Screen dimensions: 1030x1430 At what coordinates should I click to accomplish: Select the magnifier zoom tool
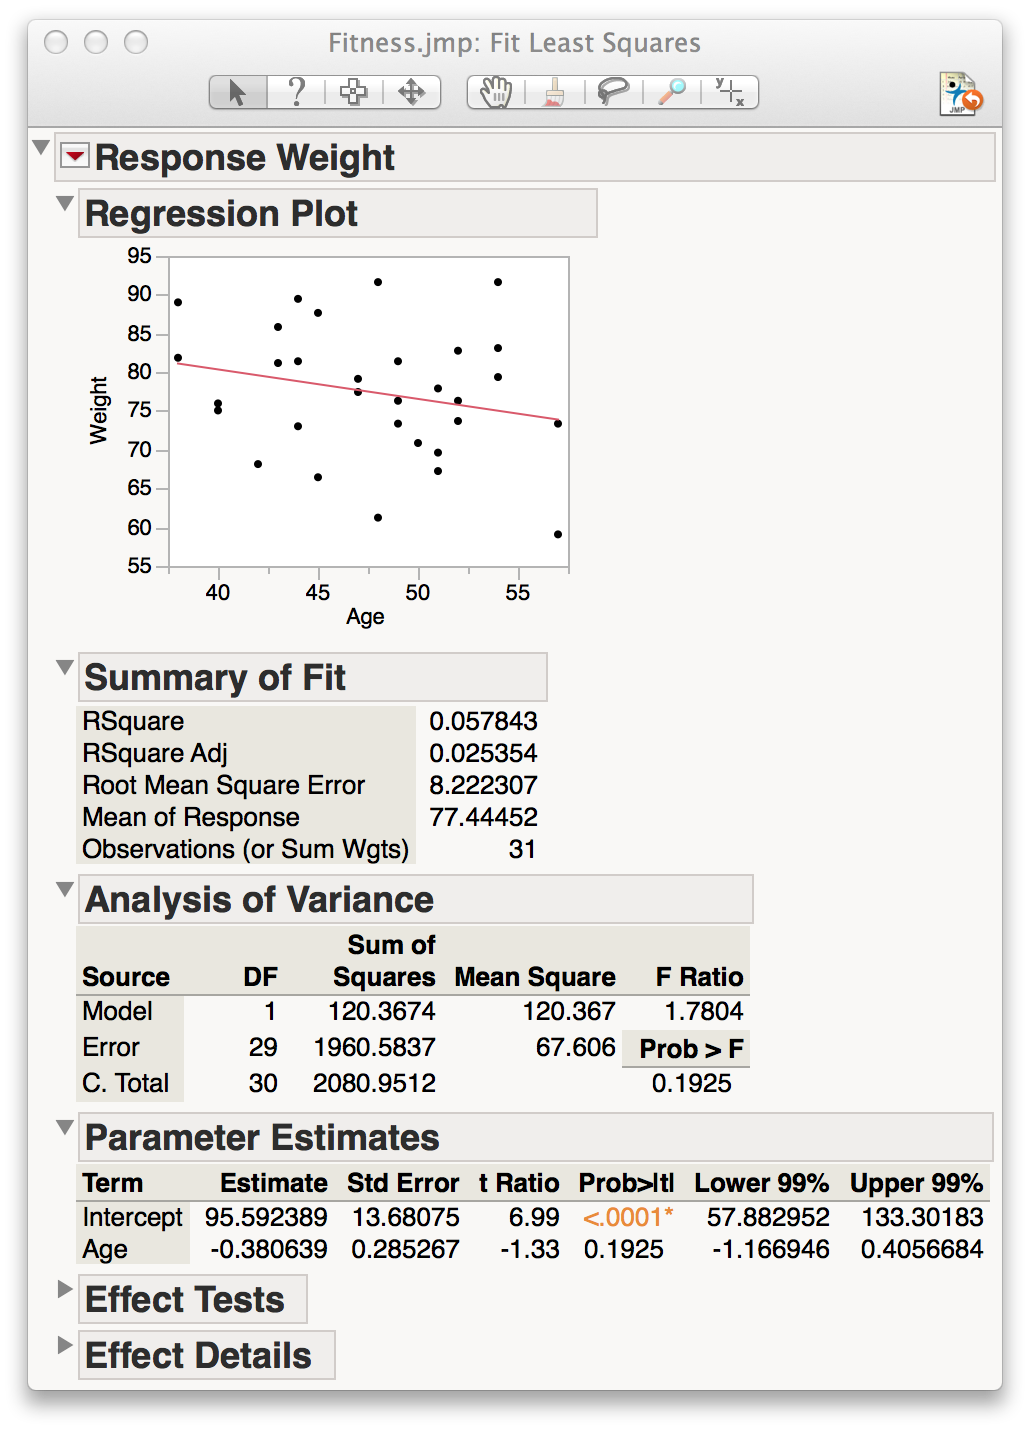[672, 93]
